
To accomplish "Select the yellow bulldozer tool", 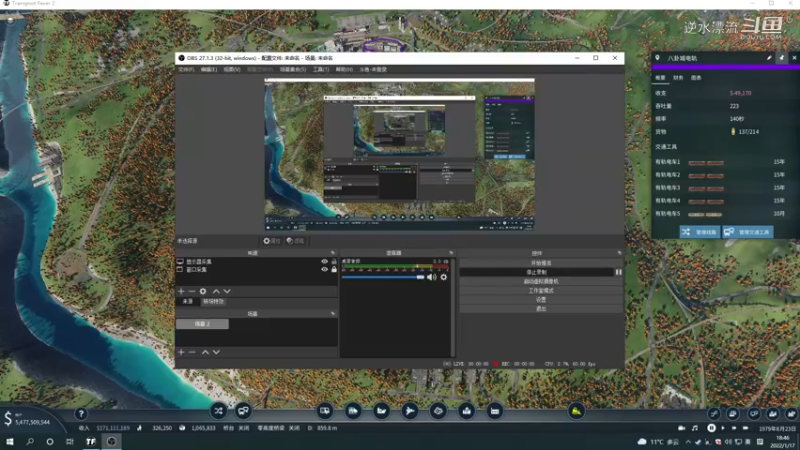I will [x=576, y=411].
